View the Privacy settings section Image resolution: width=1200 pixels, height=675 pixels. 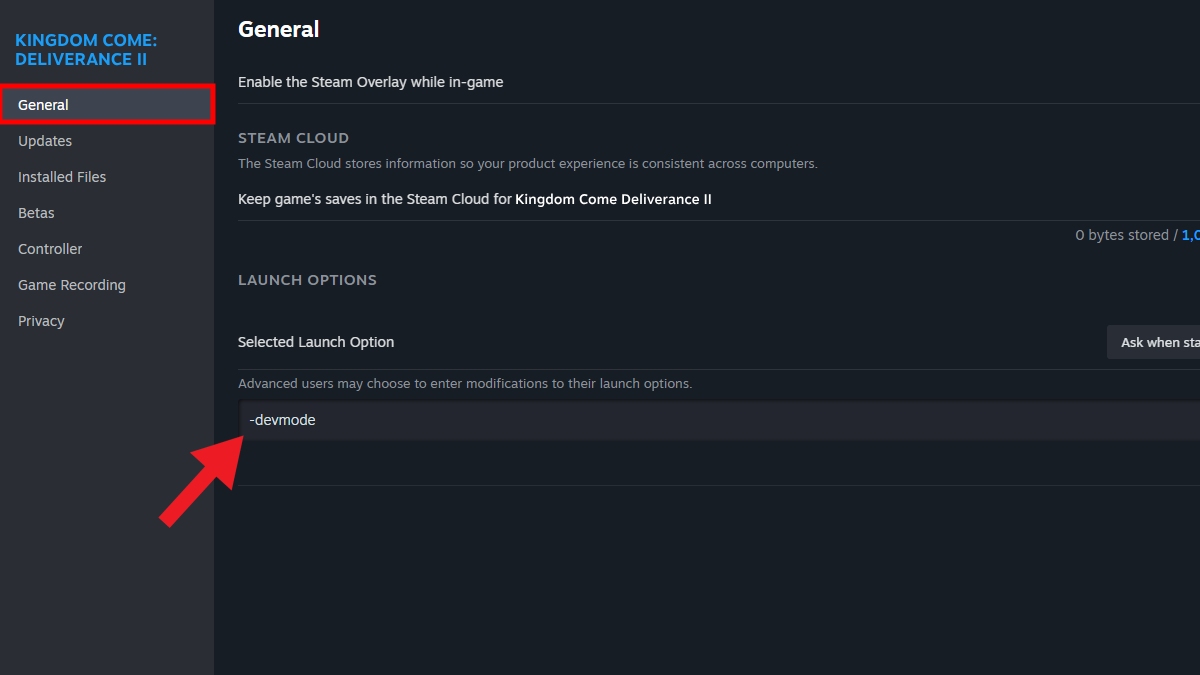click(40, 320)
